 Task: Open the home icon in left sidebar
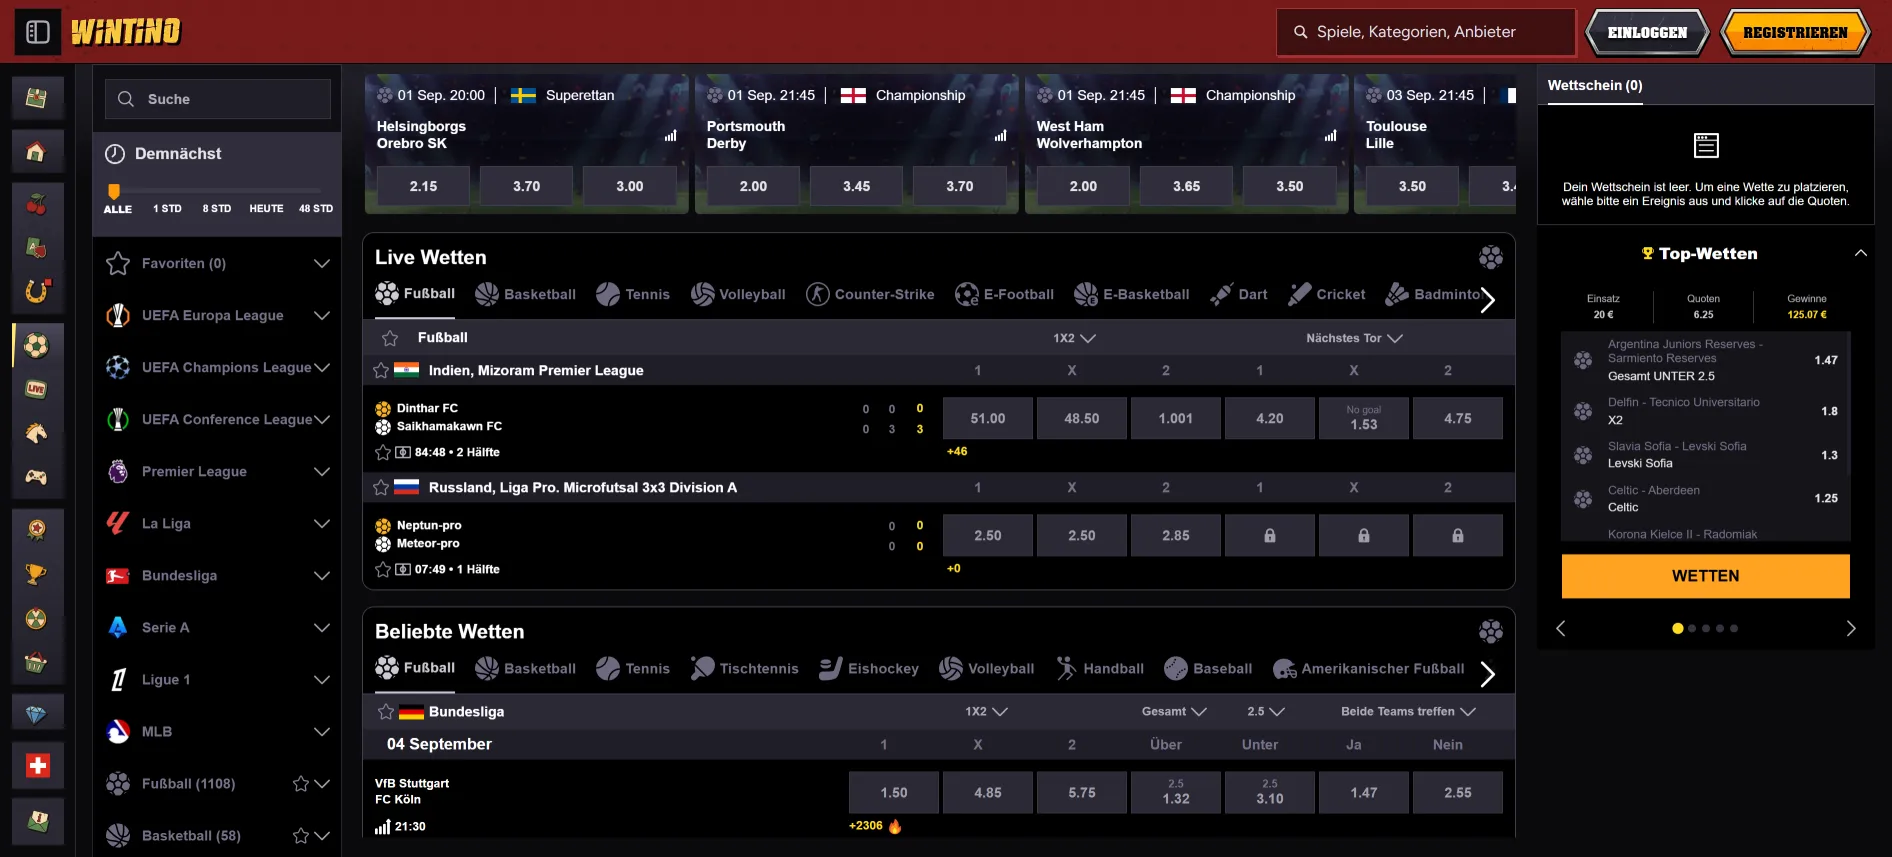click(x=37, y=152)
